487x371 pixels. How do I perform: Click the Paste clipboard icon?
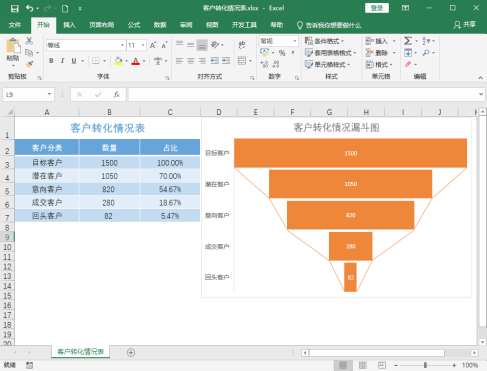click(x=13, y=46)
